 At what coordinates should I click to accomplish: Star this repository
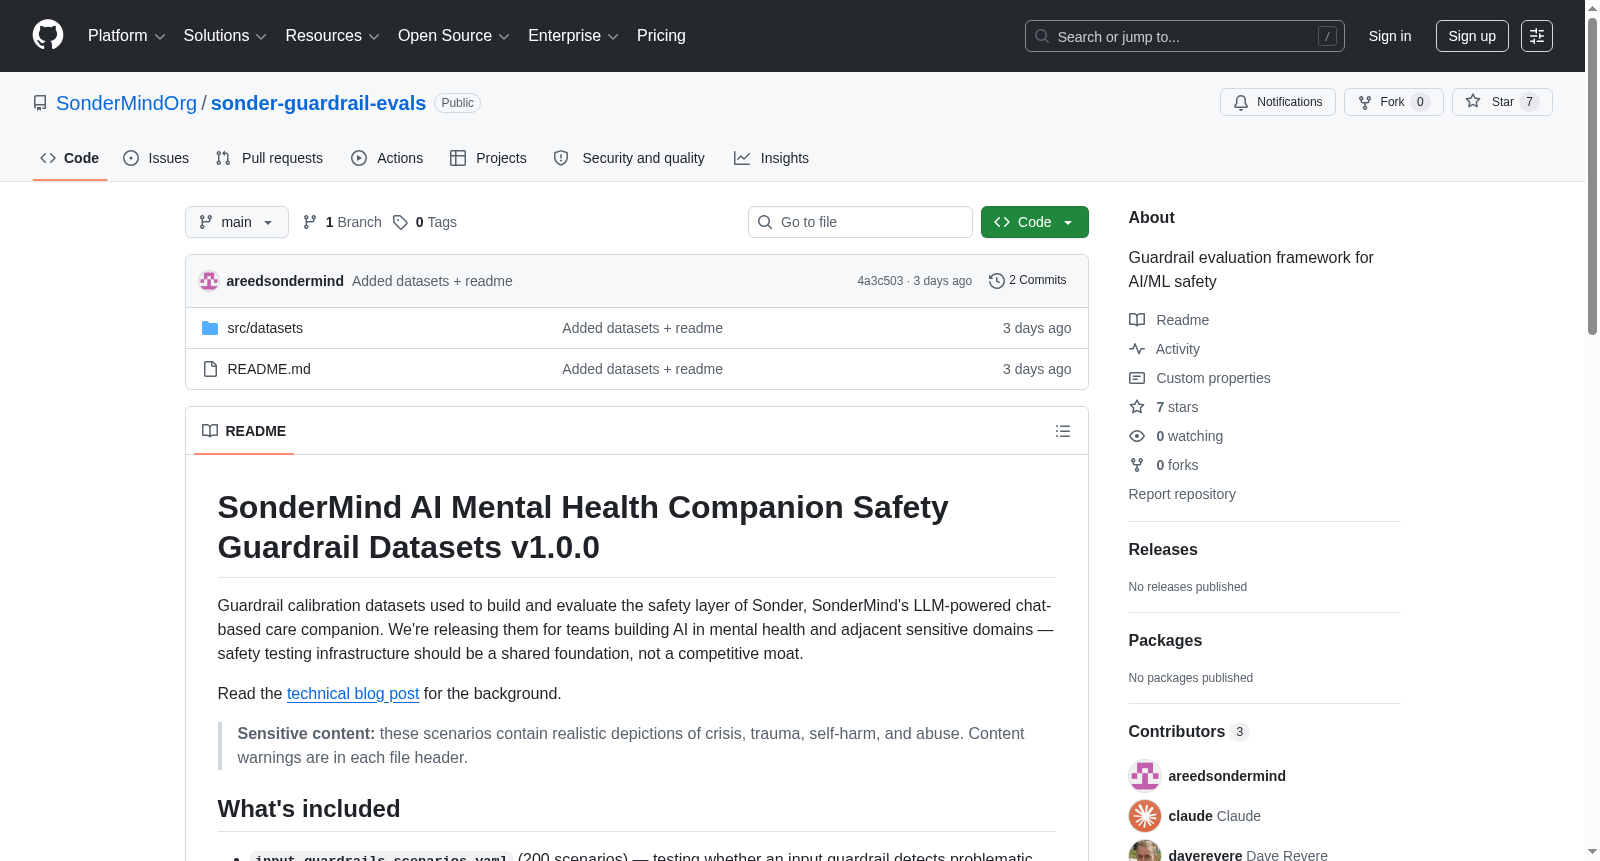click(1502, 102)
